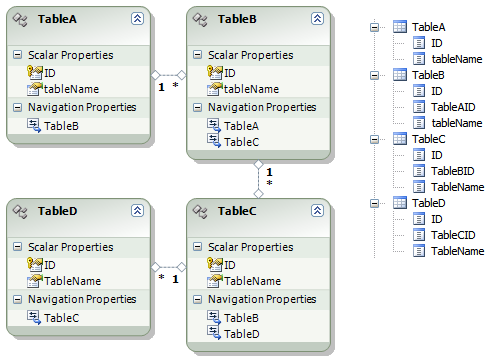The height and width of the screenshot is (362, 491).
Task: Select TableD navigation property in TableC entity
Action: 242,334
